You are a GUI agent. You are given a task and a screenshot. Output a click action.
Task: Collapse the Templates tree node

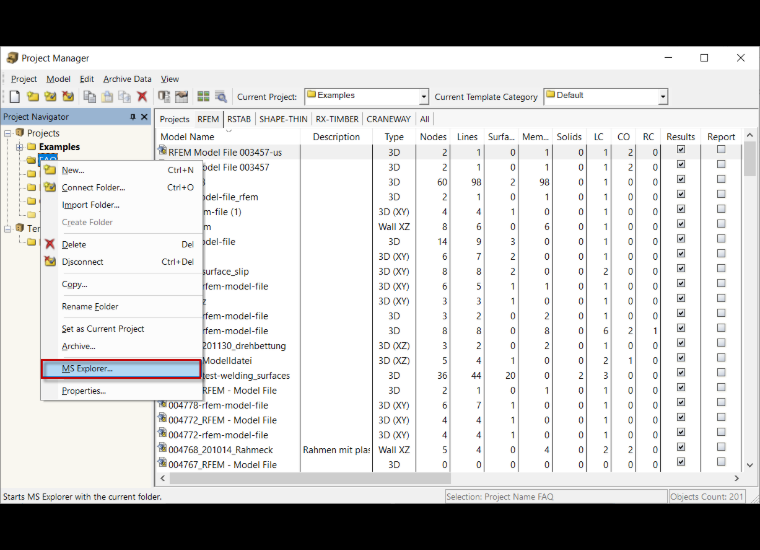[x=8, y=228]
